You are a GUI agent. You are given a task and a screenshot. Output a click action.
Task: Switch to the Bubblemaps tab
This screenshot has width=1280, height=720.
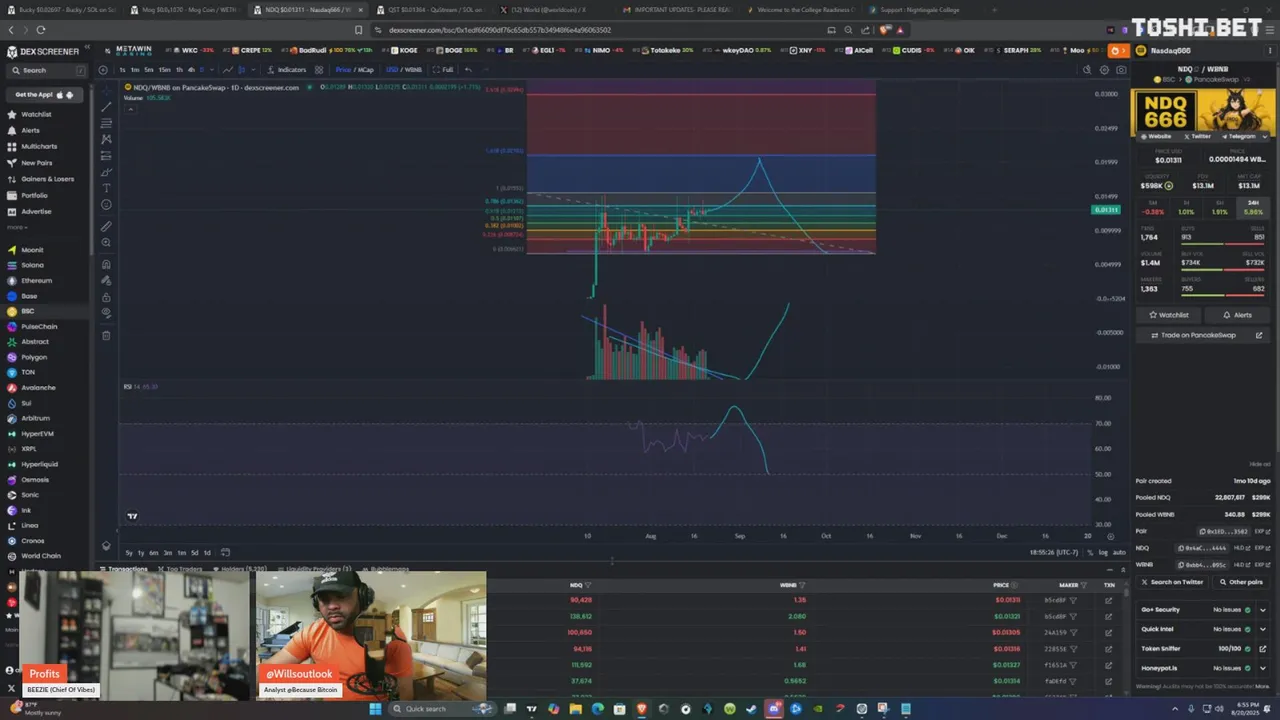click(385, 569)
